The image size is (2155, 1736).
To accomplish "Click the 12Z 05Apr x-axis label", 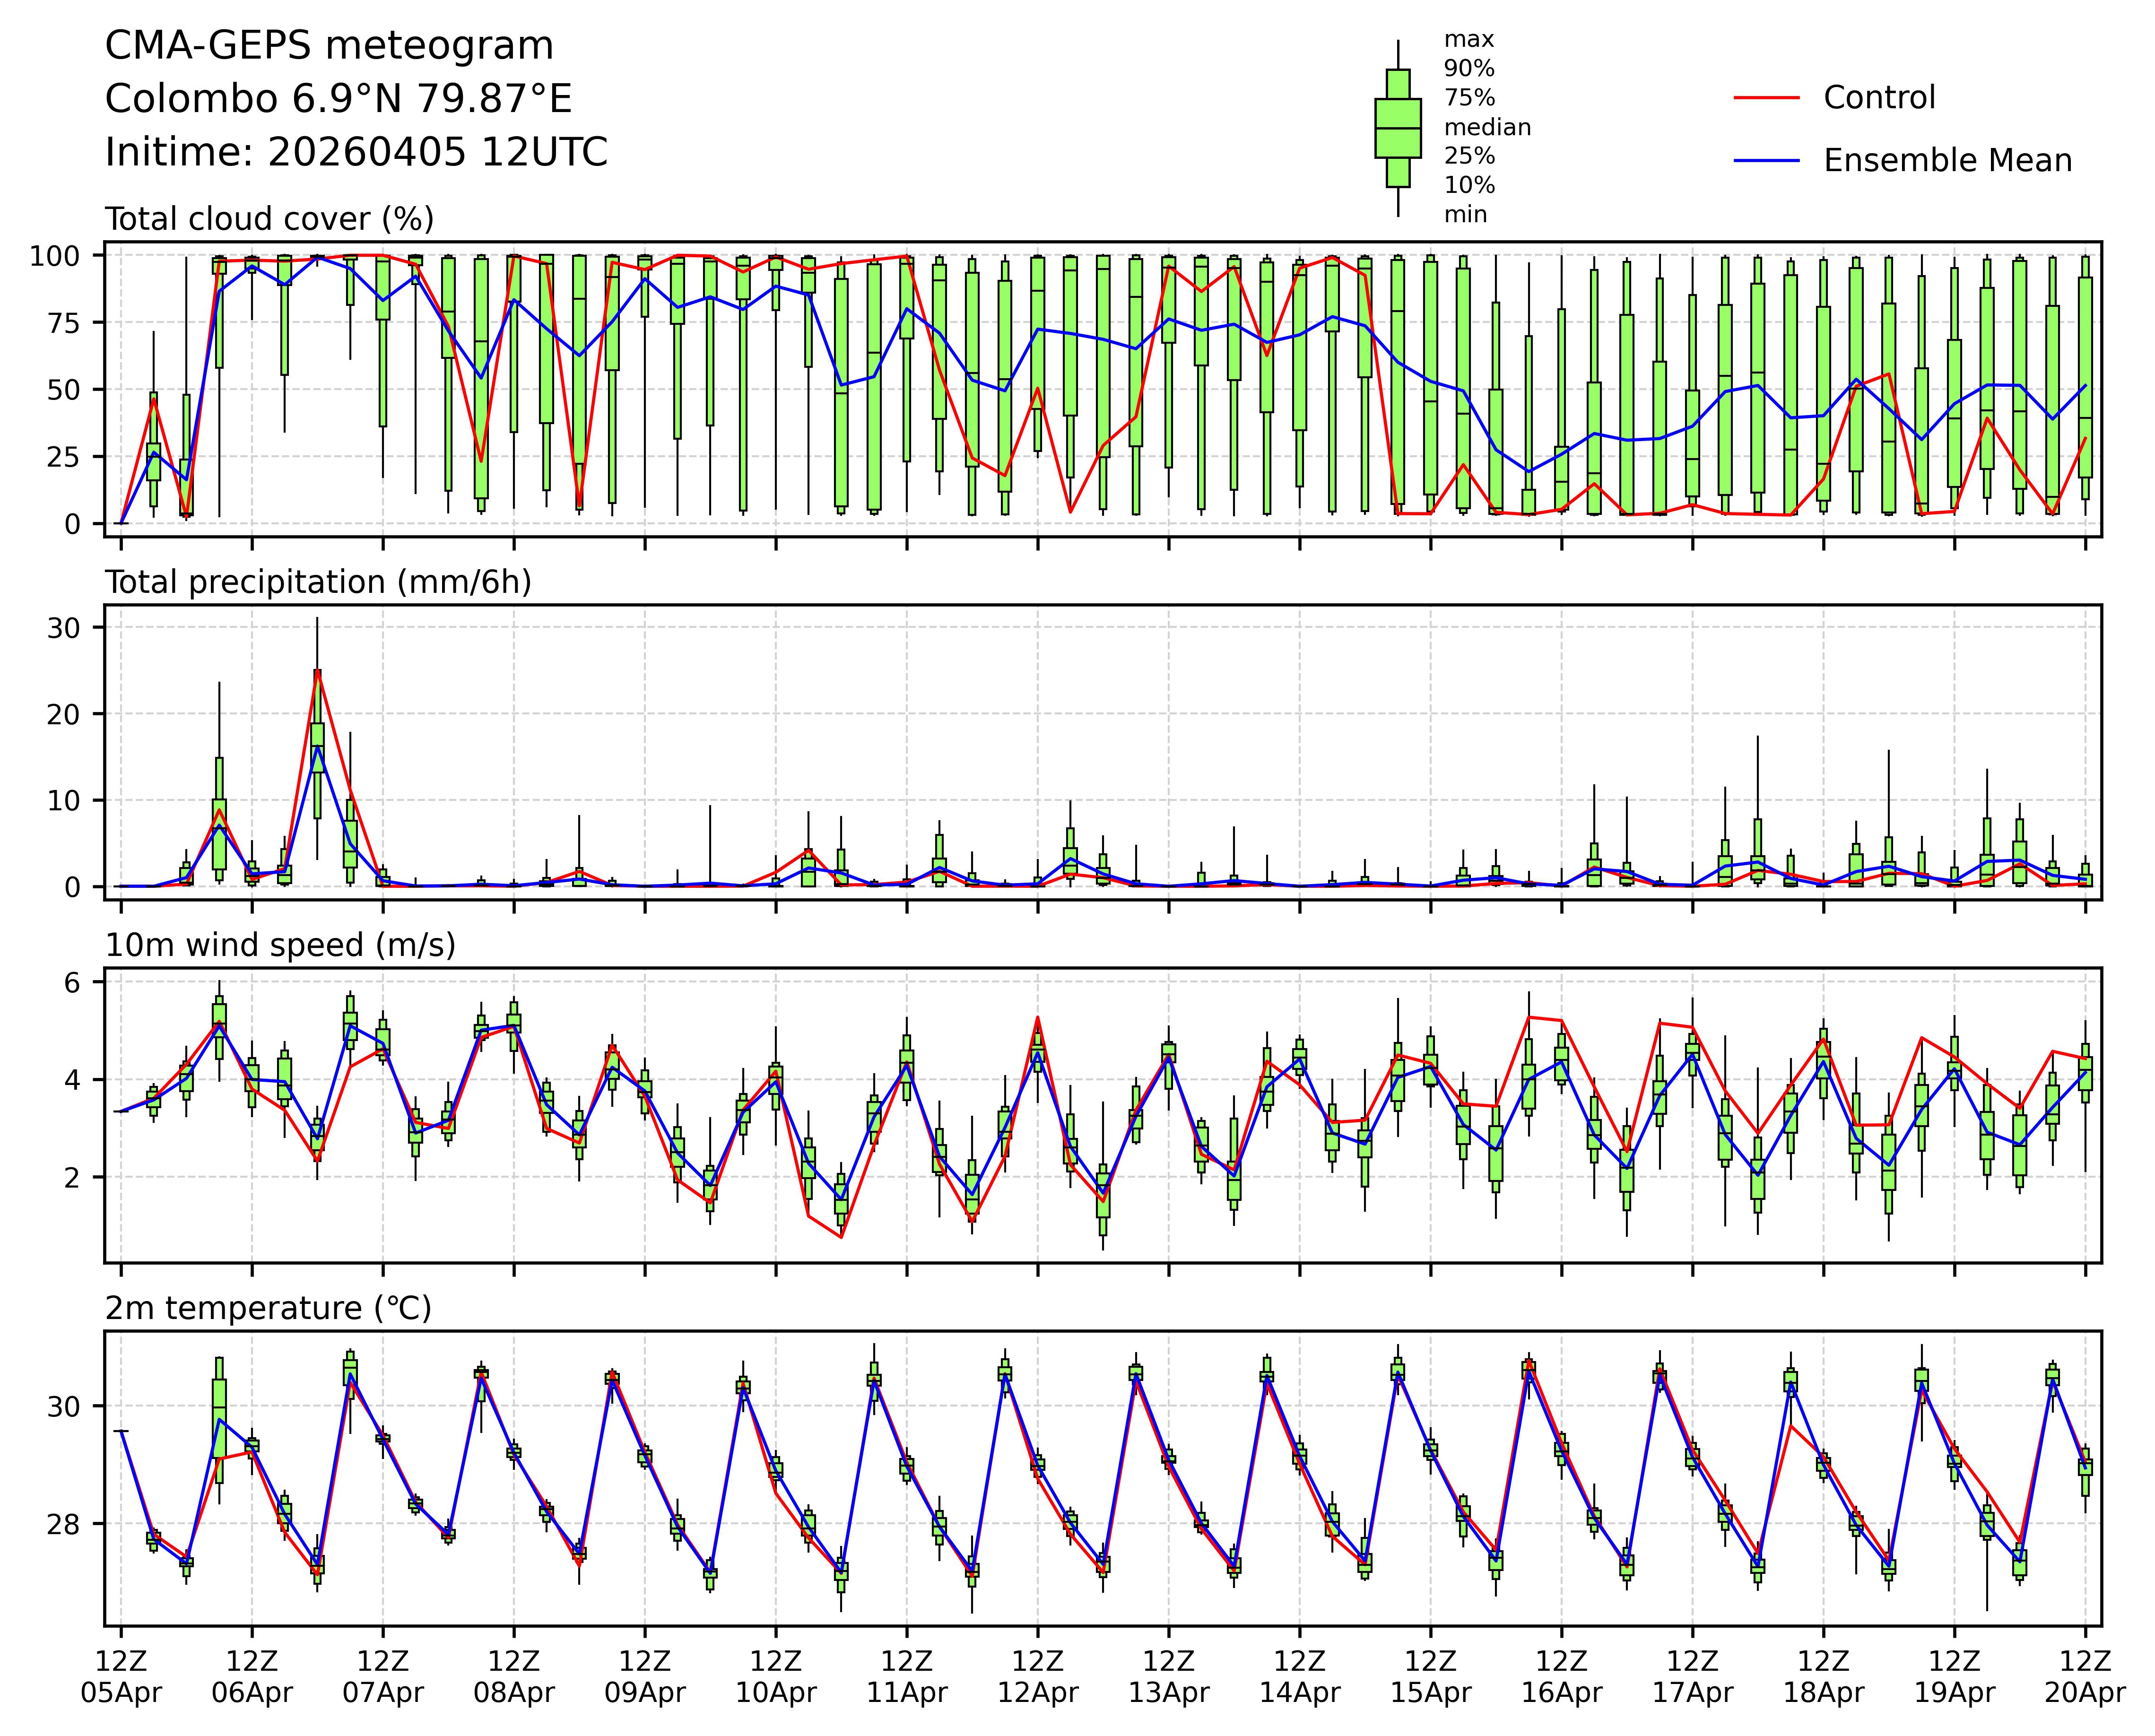I will pyautogui.click(x=121, y=1677).
